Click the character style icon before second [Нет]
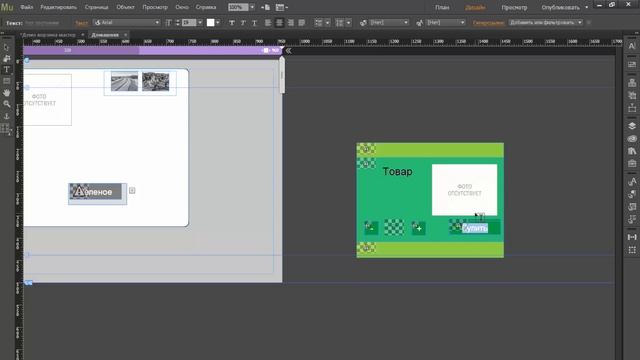The width and height of the screenshot is (640, 360). click(420, 23)
